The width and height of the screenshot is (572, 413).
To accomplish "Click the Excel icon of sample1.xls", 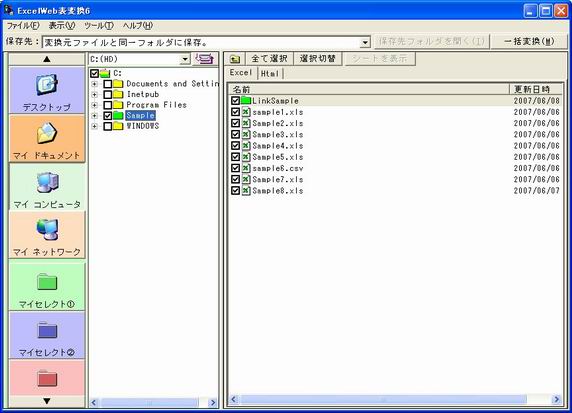I will click(246, 112).
